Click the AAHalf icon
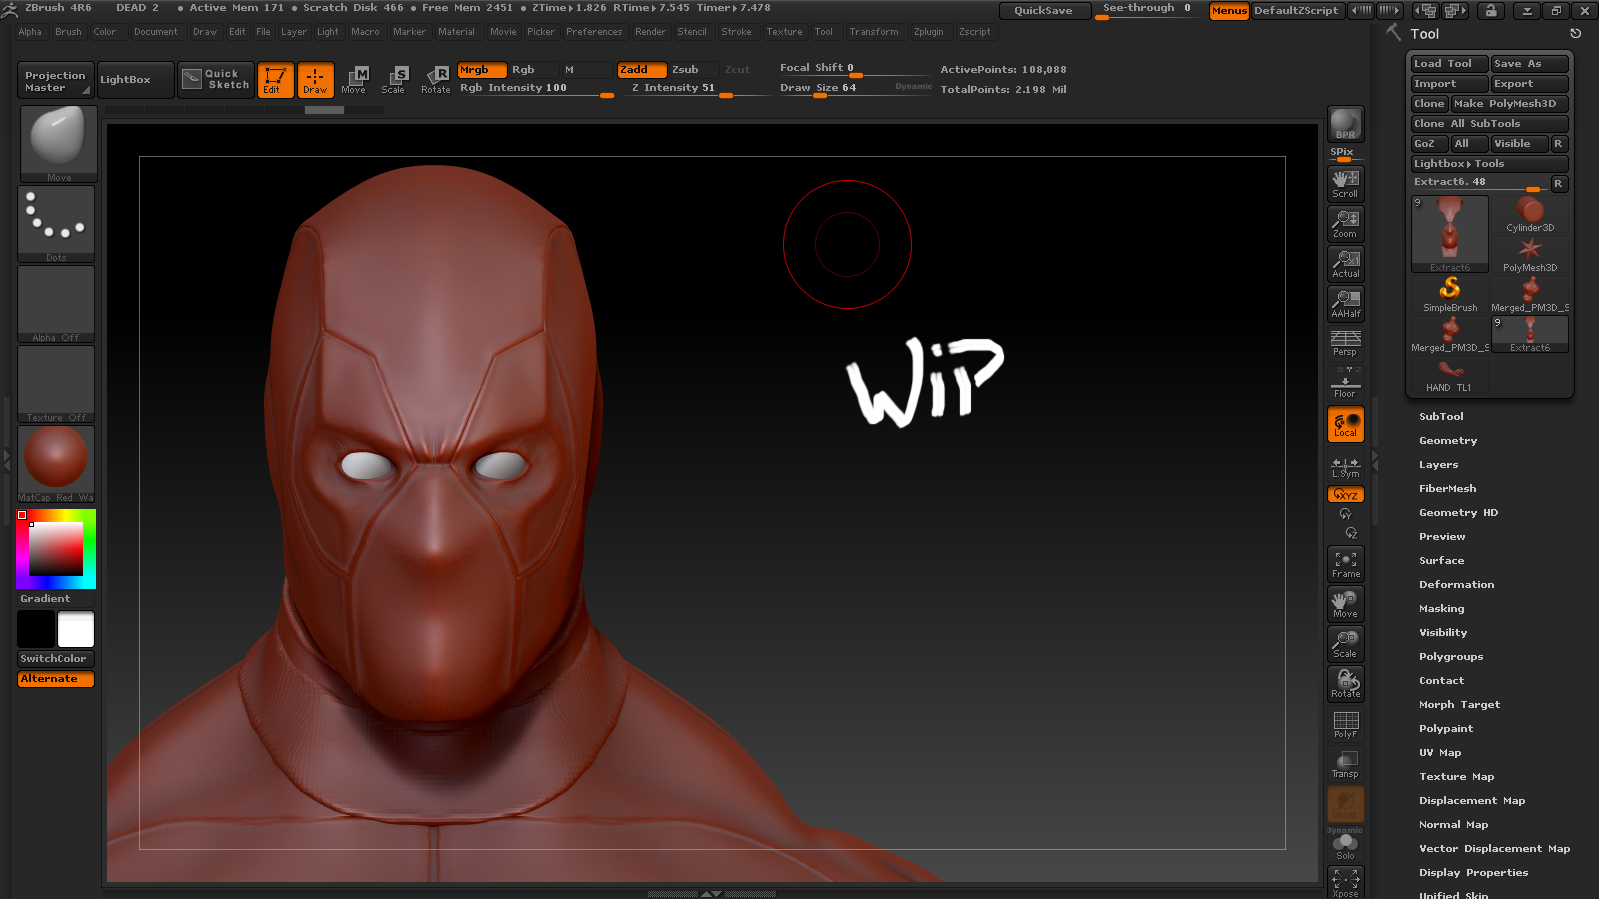 (x=1345, y=303)
